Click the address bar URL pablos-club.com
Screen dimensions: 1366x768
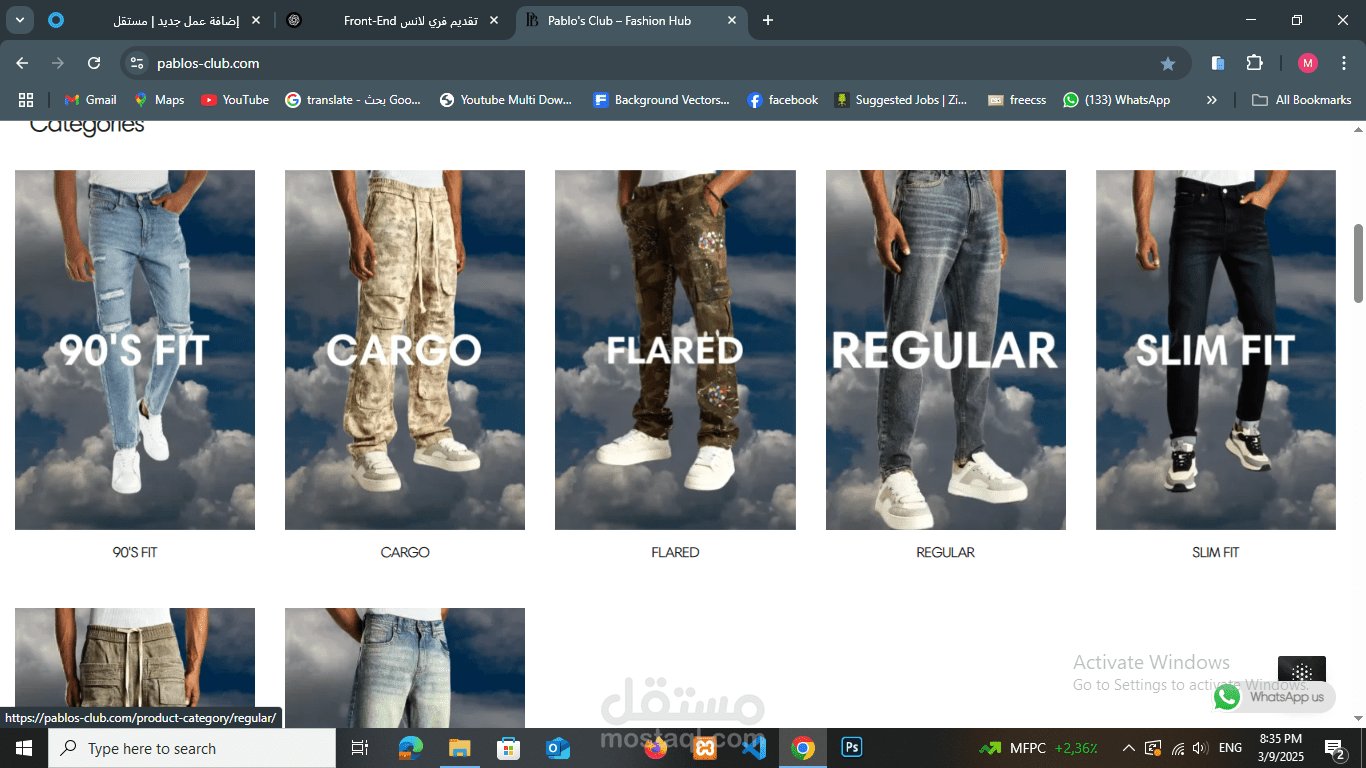(208, 63)
